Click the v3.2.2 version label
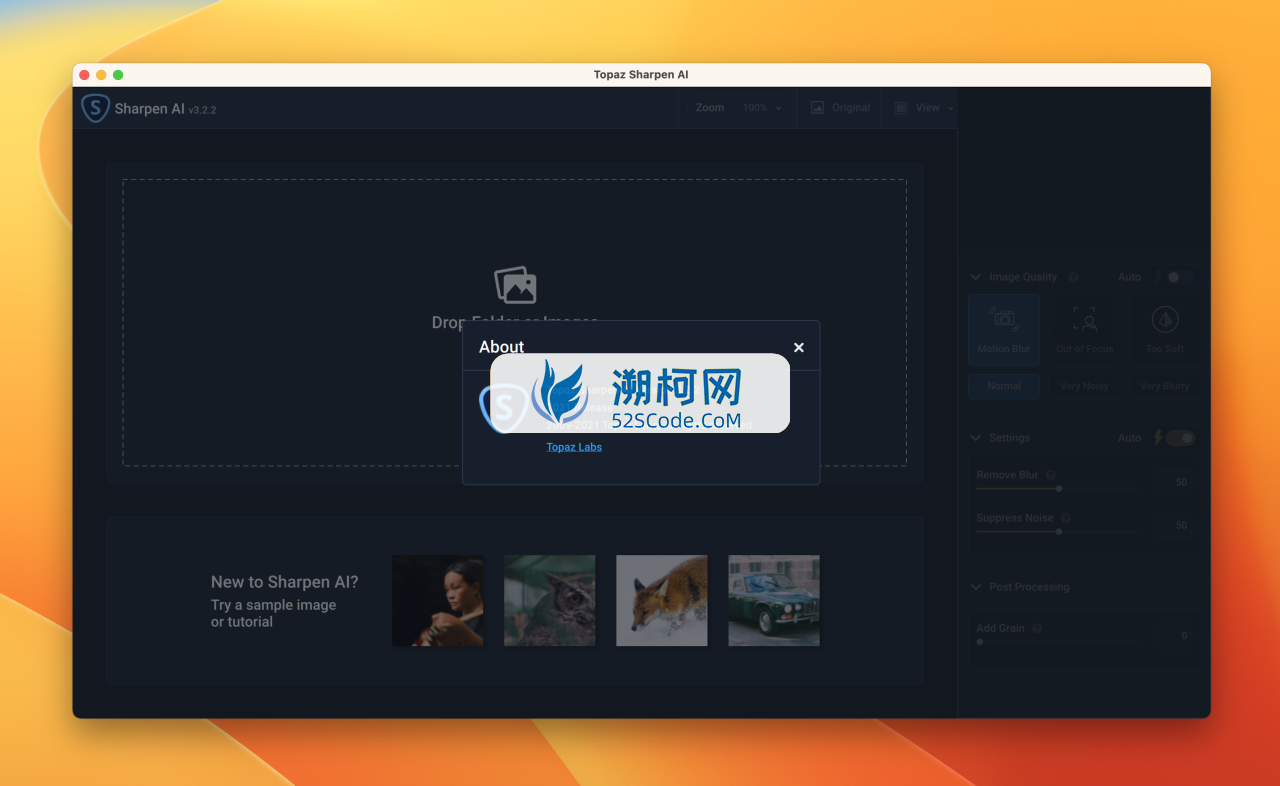This screenshot has height=786, width=1280. (x=202, y=110)
